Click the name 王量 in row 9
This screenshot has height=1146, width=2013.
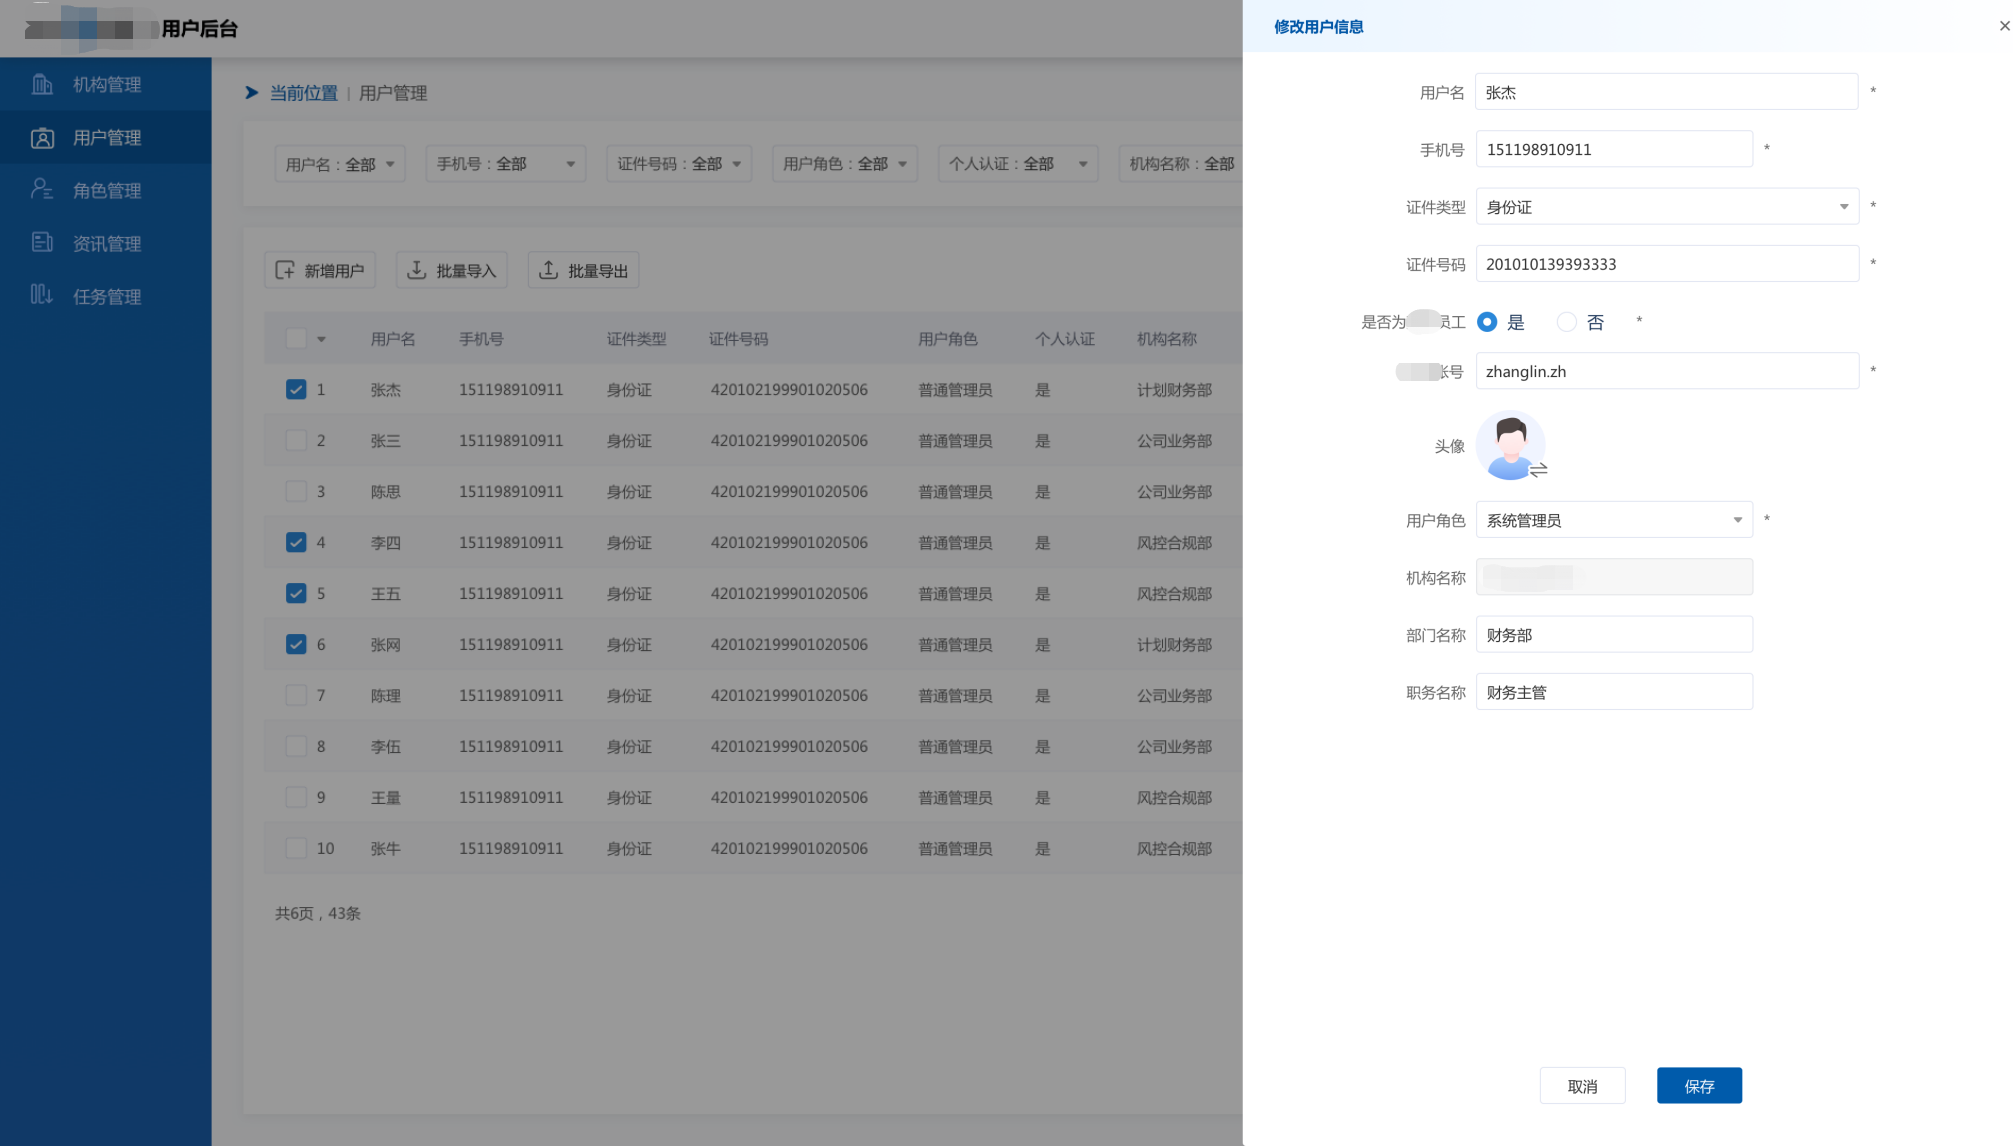pos(386,798)
